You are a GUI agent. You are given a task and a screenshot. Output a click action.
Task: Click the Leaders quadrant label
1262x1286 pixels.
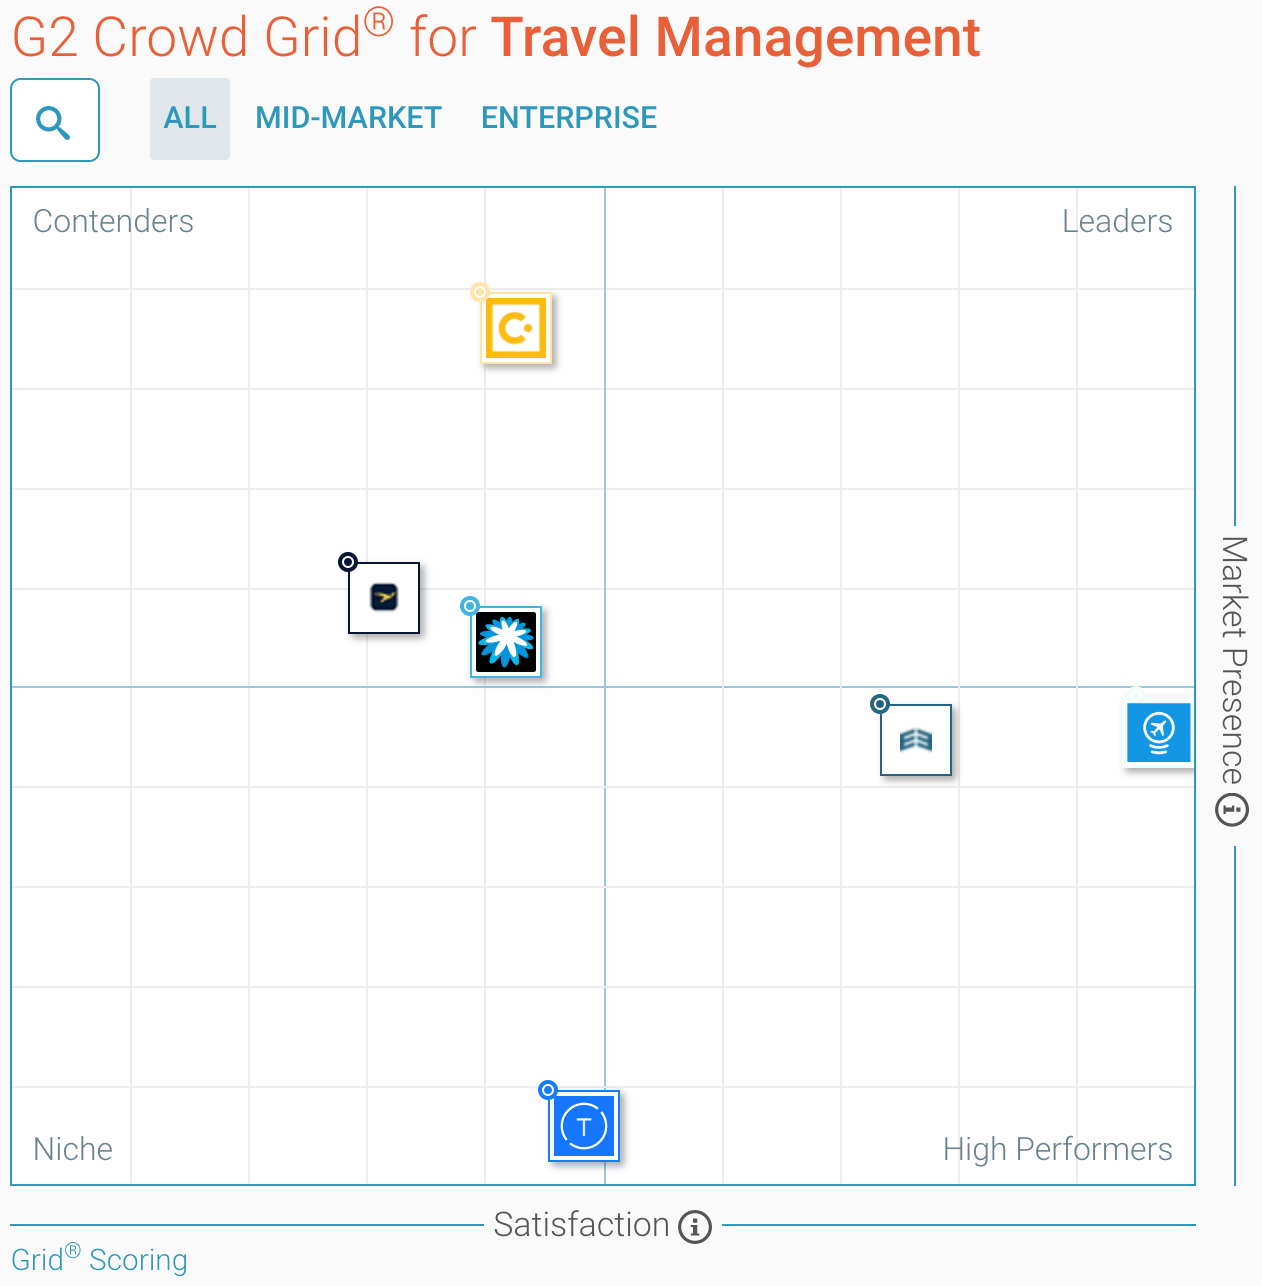point(1117,221)
